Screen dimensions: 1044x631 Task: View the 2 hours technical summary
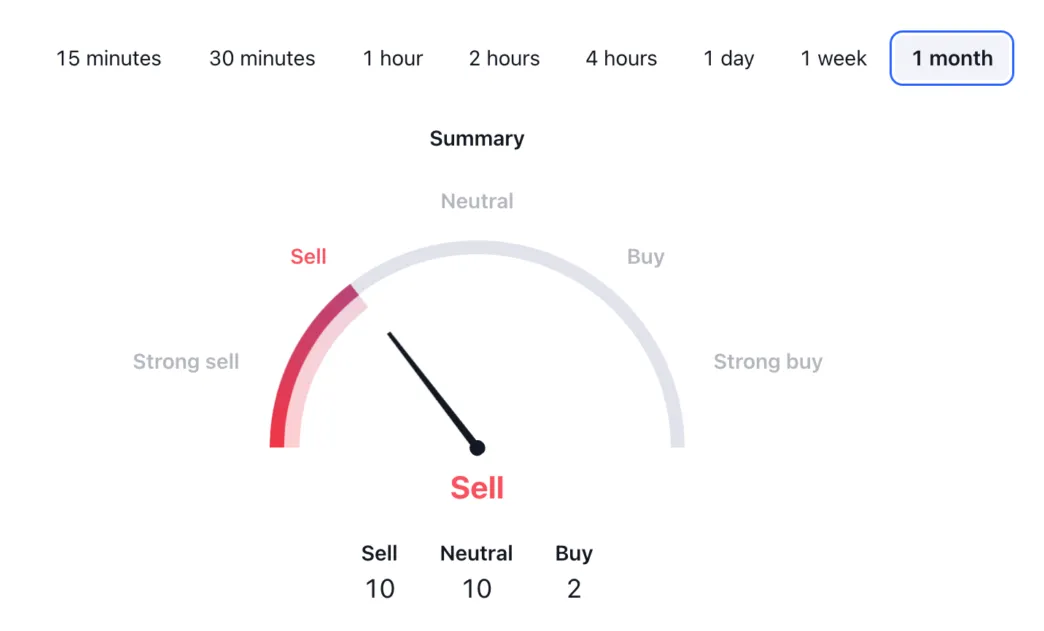pos(503,58)
